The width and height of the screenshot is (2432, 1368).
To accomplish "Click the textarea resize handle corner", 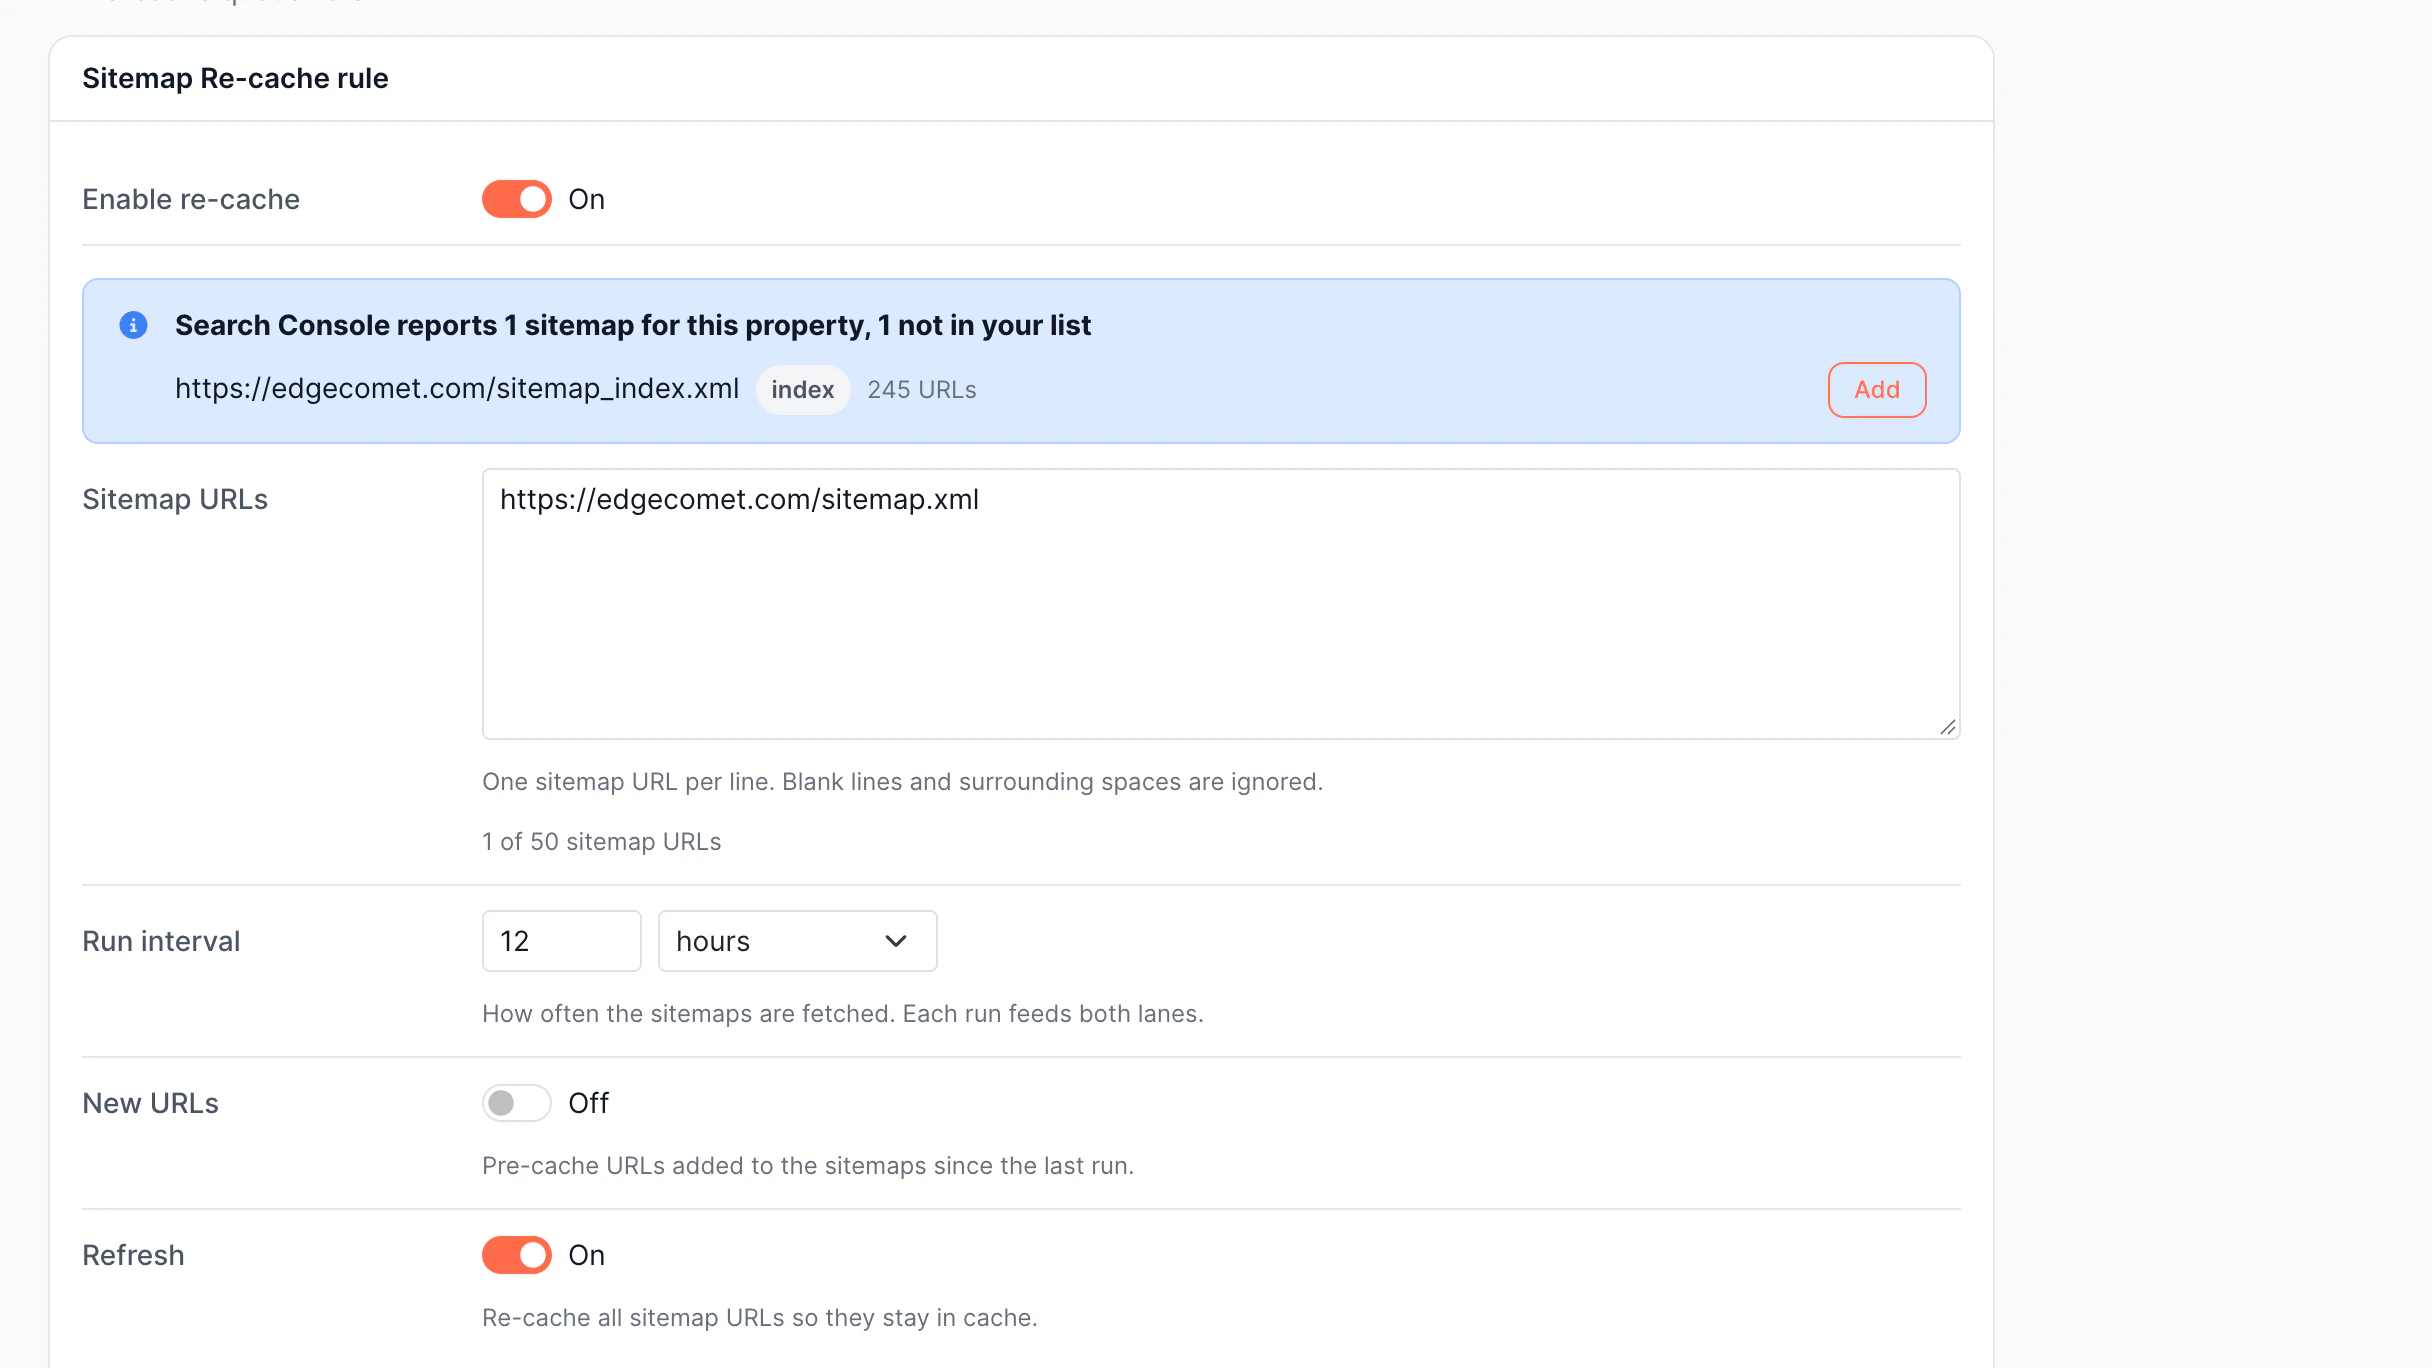I will coord(1947,727).
